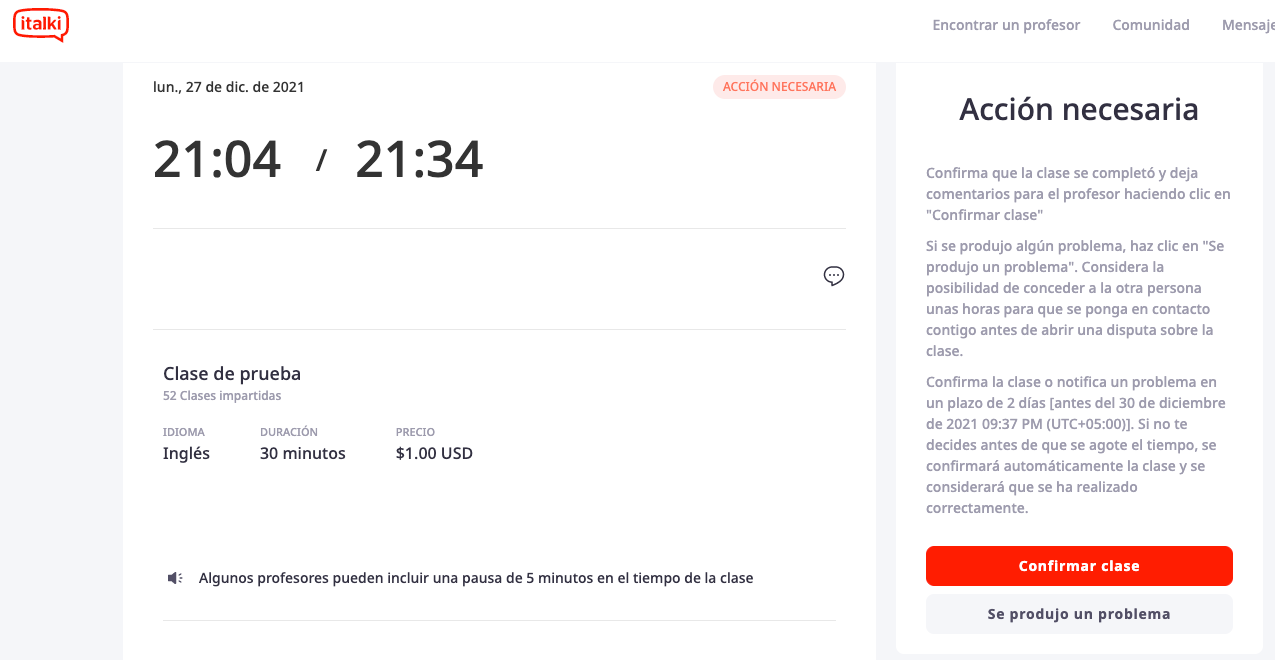The height and width of the screenshot is (660, 1275).
Task: Click the 30 minutos duration value
Action: pos(303,454)
